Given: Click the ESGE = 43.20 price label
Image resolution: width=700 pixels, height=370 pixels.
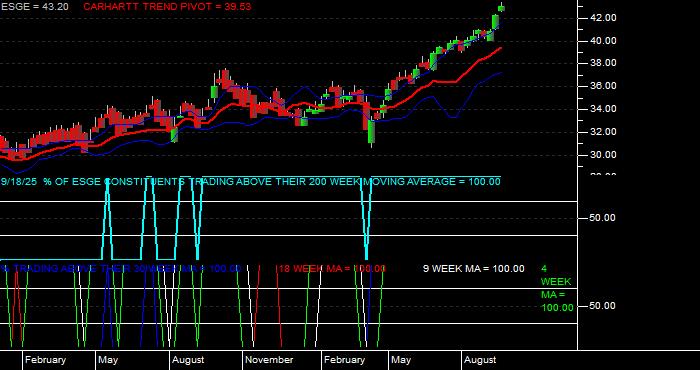Looking at the screenshot, I should [x=34, y=7].
